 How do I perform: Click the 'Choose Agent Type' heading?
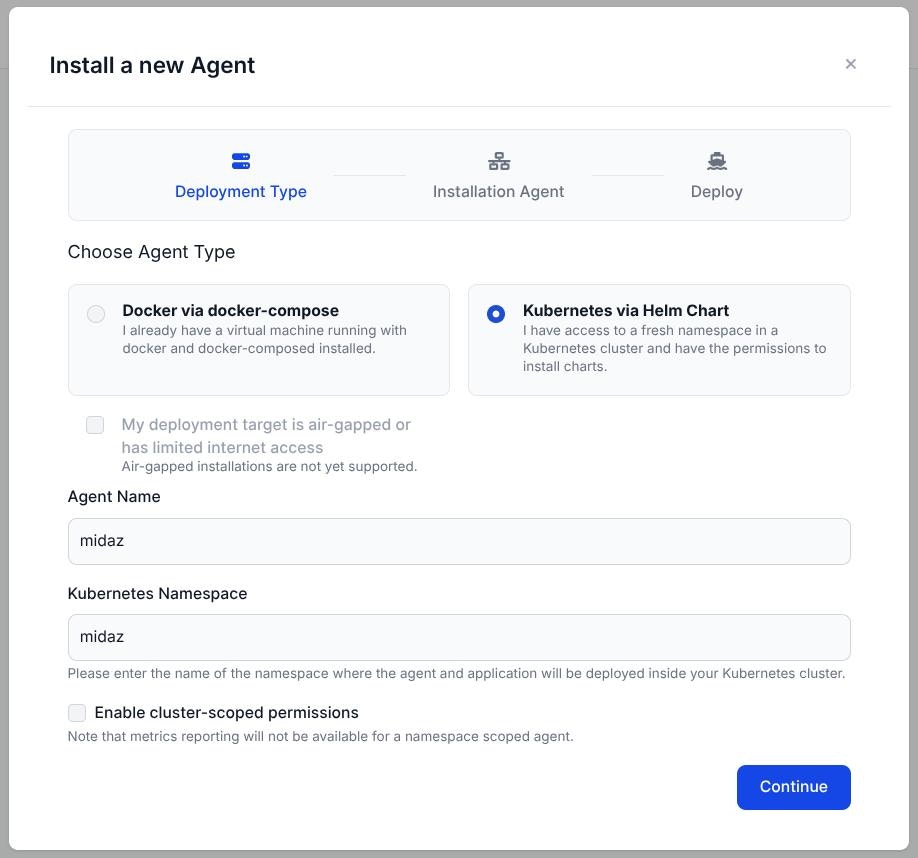152,252
